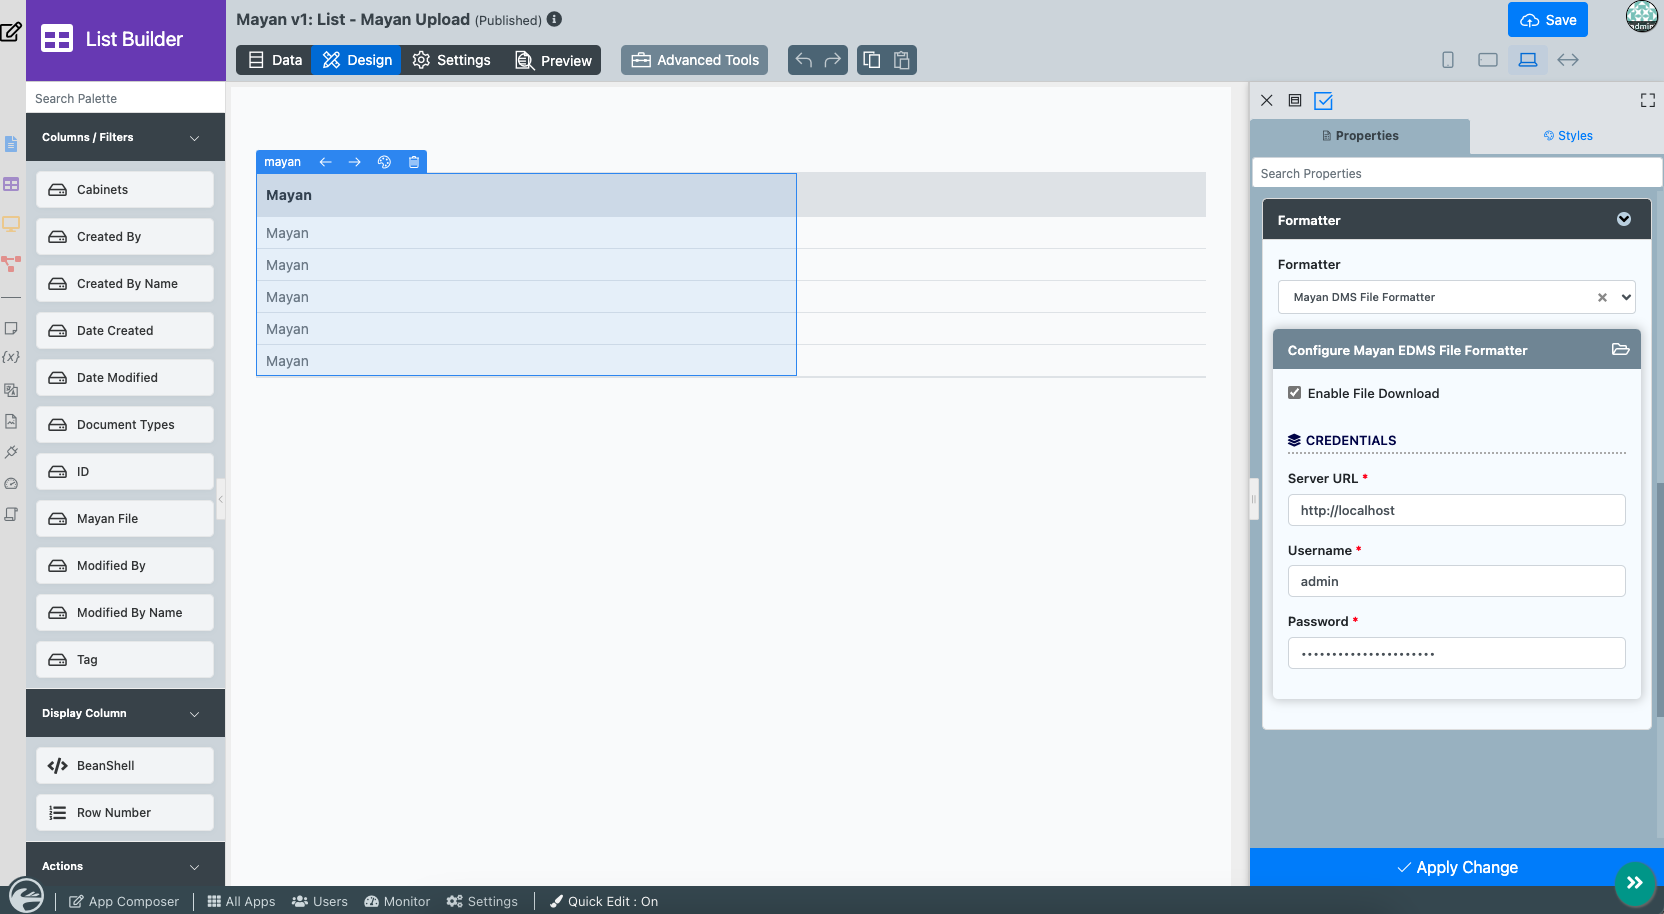The width and height of the screenshot is (1664, 914).
Task: Select the Mayan column header
Action: point(526,195)
